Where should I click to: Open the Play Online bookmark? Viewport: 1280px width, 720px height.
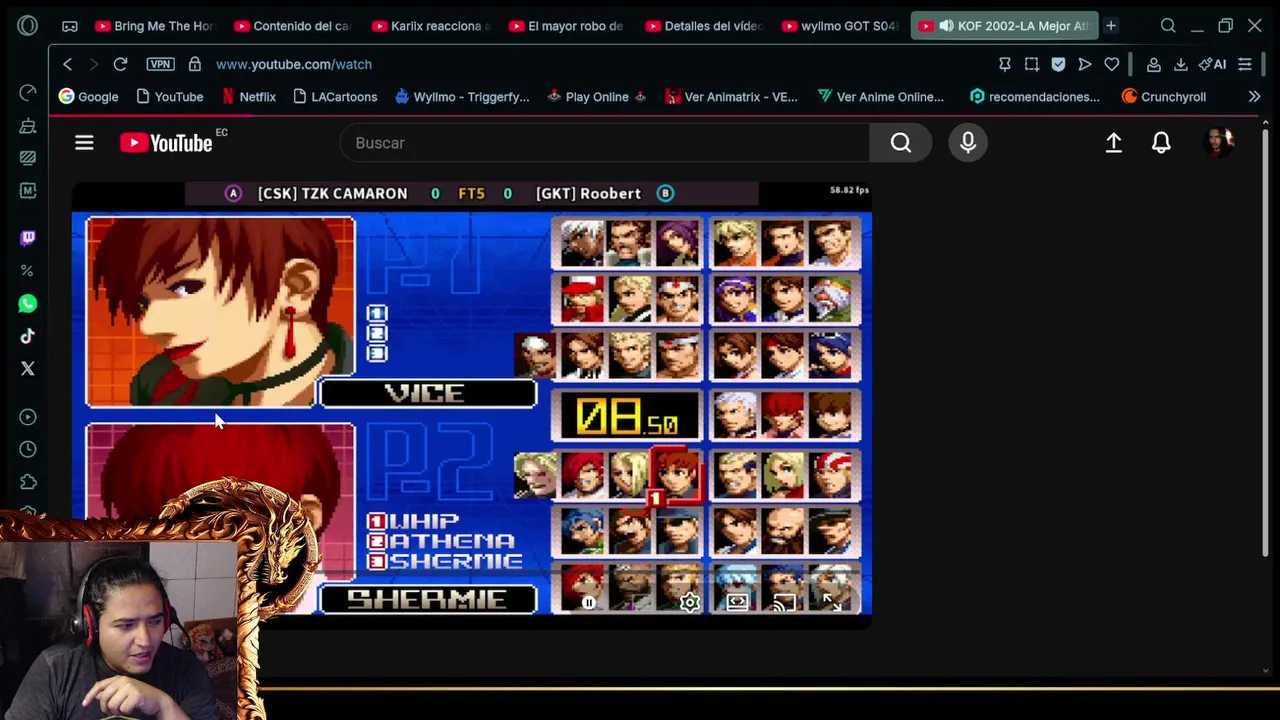point(597,97)
